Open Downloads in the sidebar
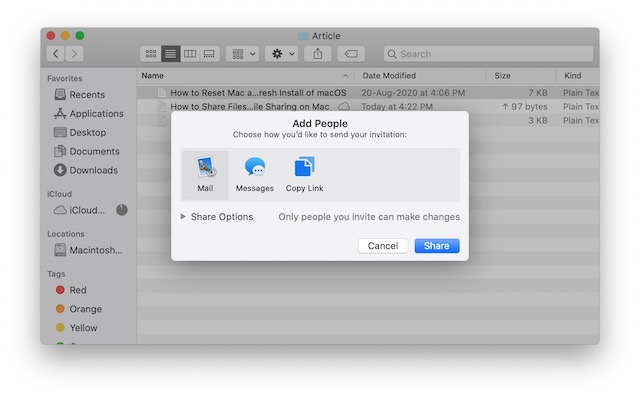 tap(86, 170)
